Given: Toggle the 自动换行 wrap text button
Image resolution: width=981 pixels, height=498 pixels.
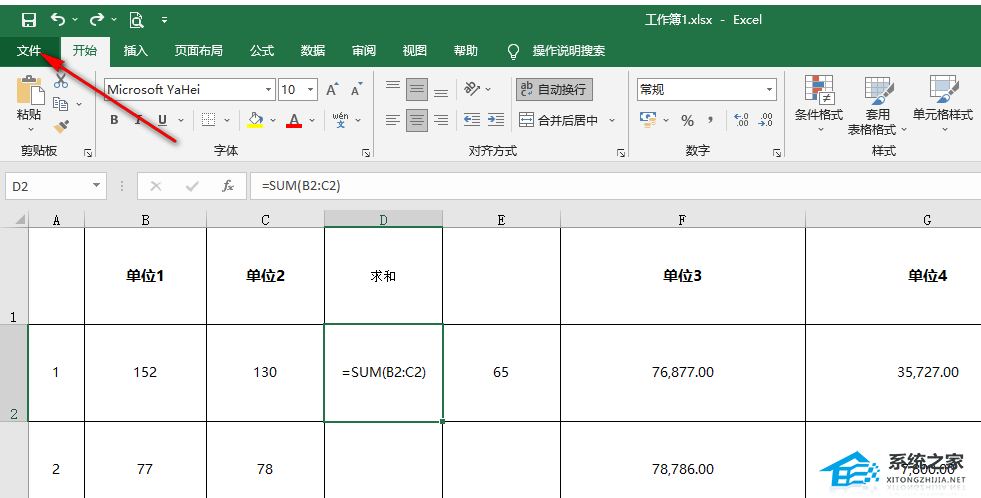Looking at the screenshot, I should coord(554,90).
